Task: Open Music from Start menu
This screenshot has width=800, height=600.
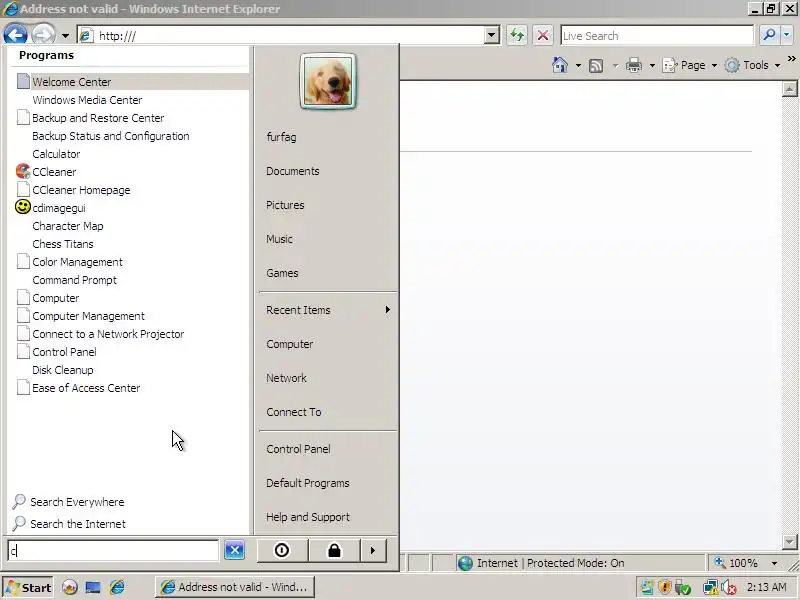Action: tap(279, 239)
